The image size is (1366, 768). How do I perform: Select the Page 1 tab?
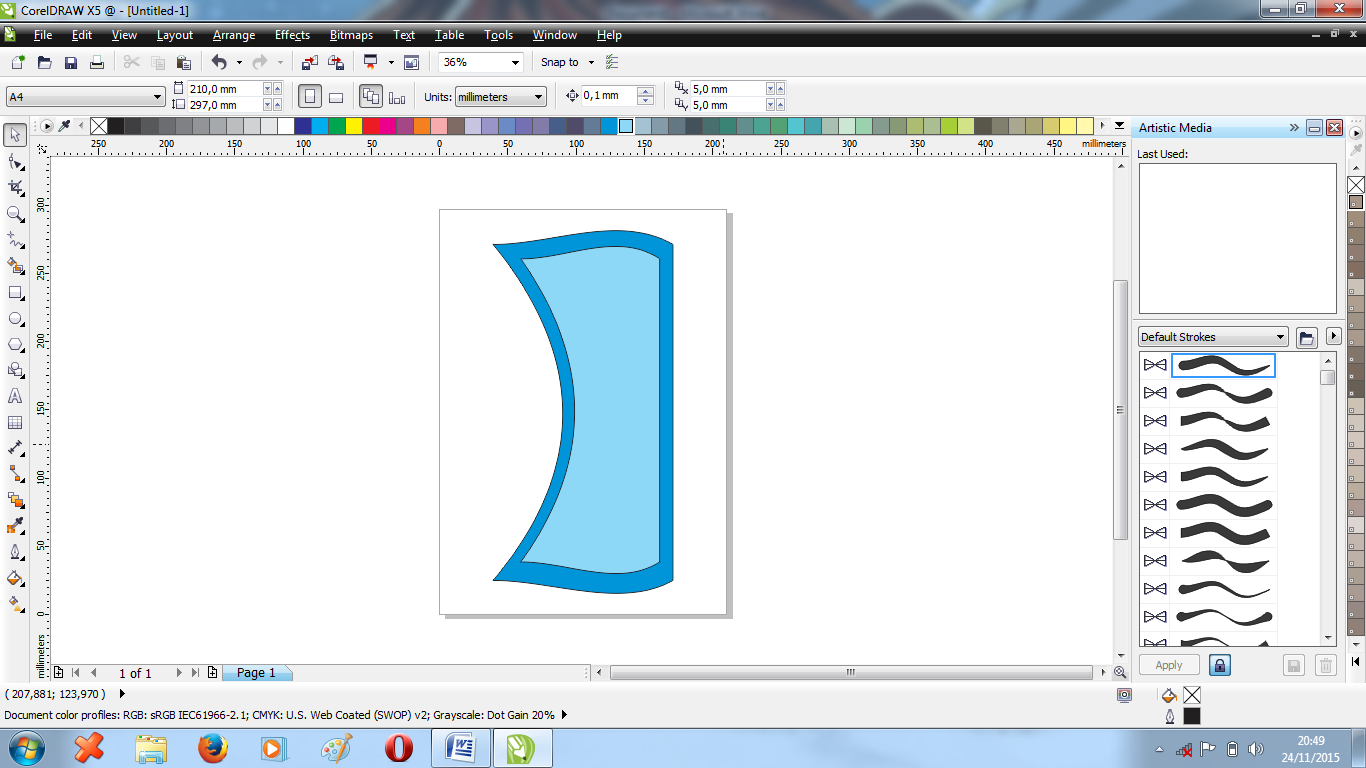[256, 673]
